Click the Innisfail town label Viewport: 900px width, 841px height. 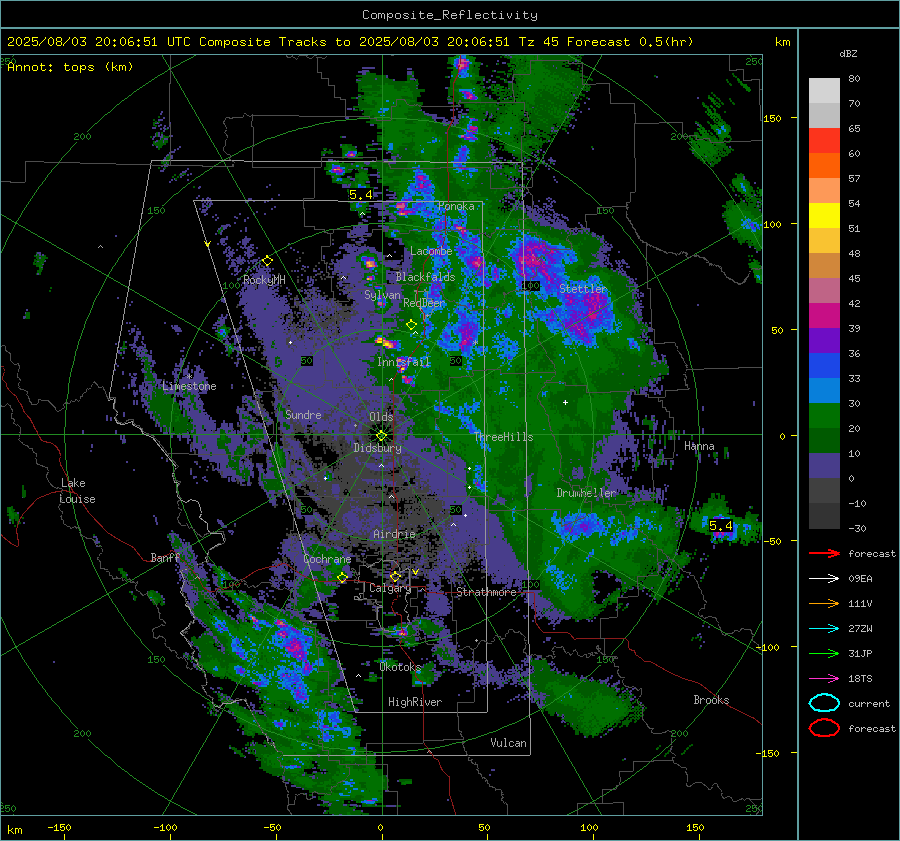click(x=404, y=362)
